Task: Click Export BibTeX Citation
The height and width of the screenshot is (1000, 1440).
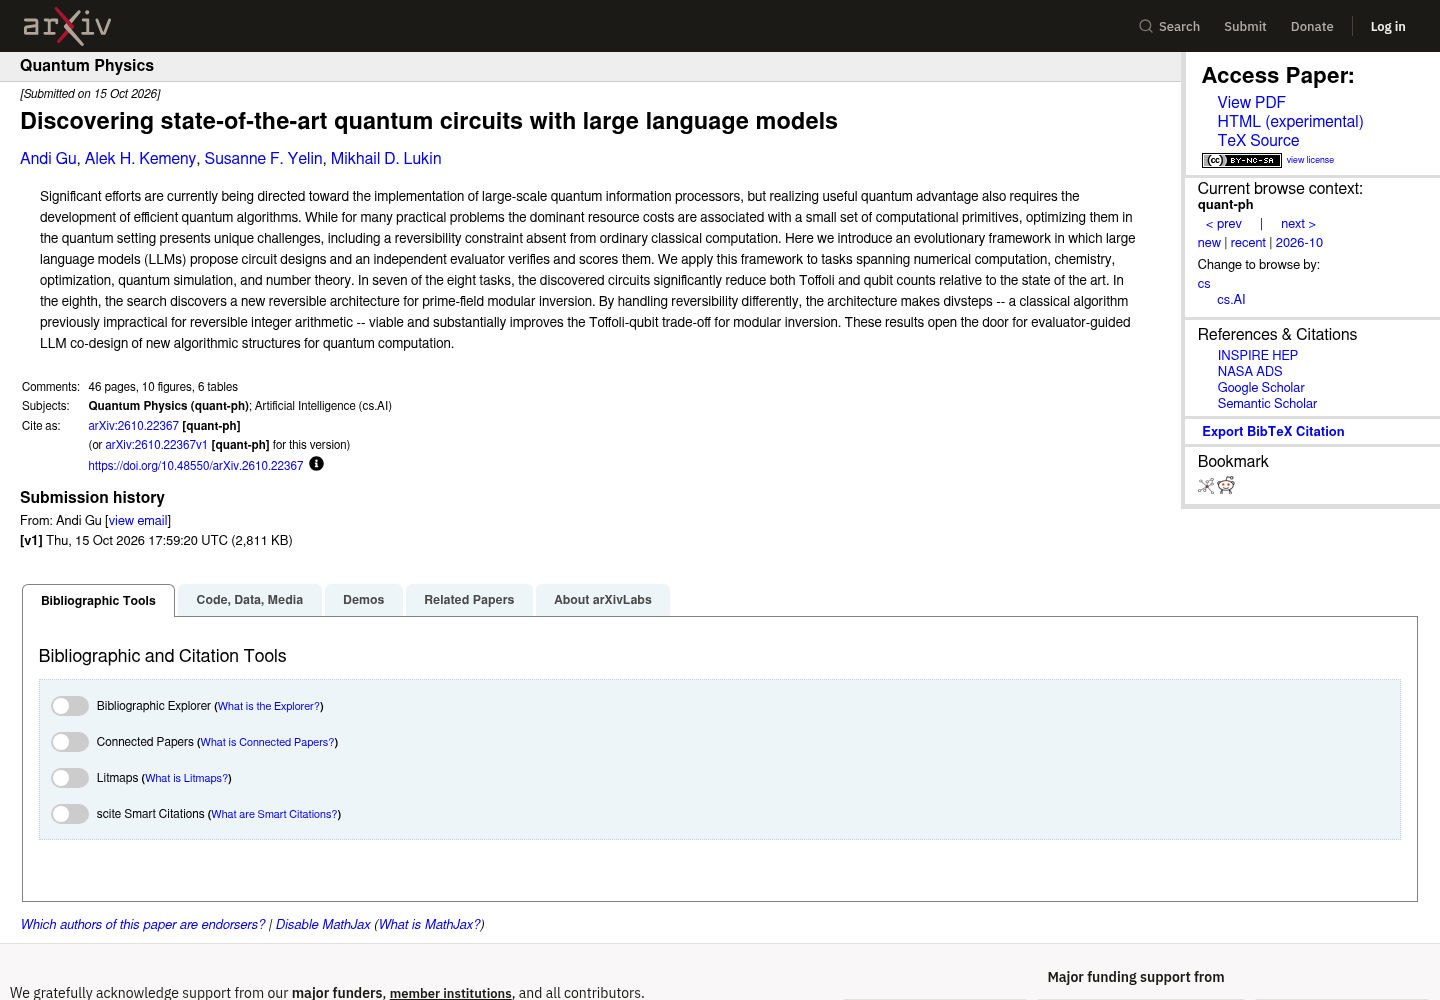Action: click(1273, 432)
